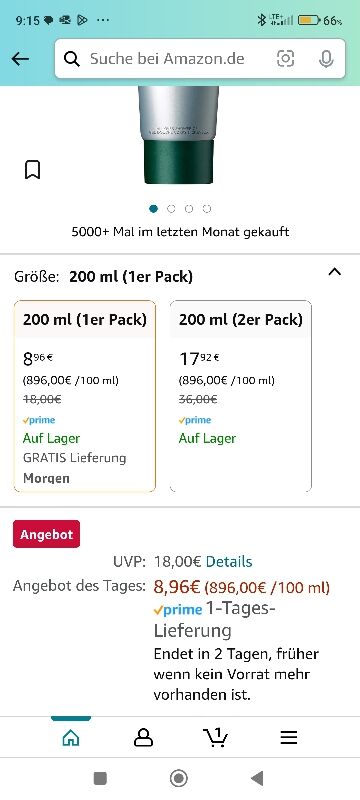Save product with the bookmark icon

(33, 169)
